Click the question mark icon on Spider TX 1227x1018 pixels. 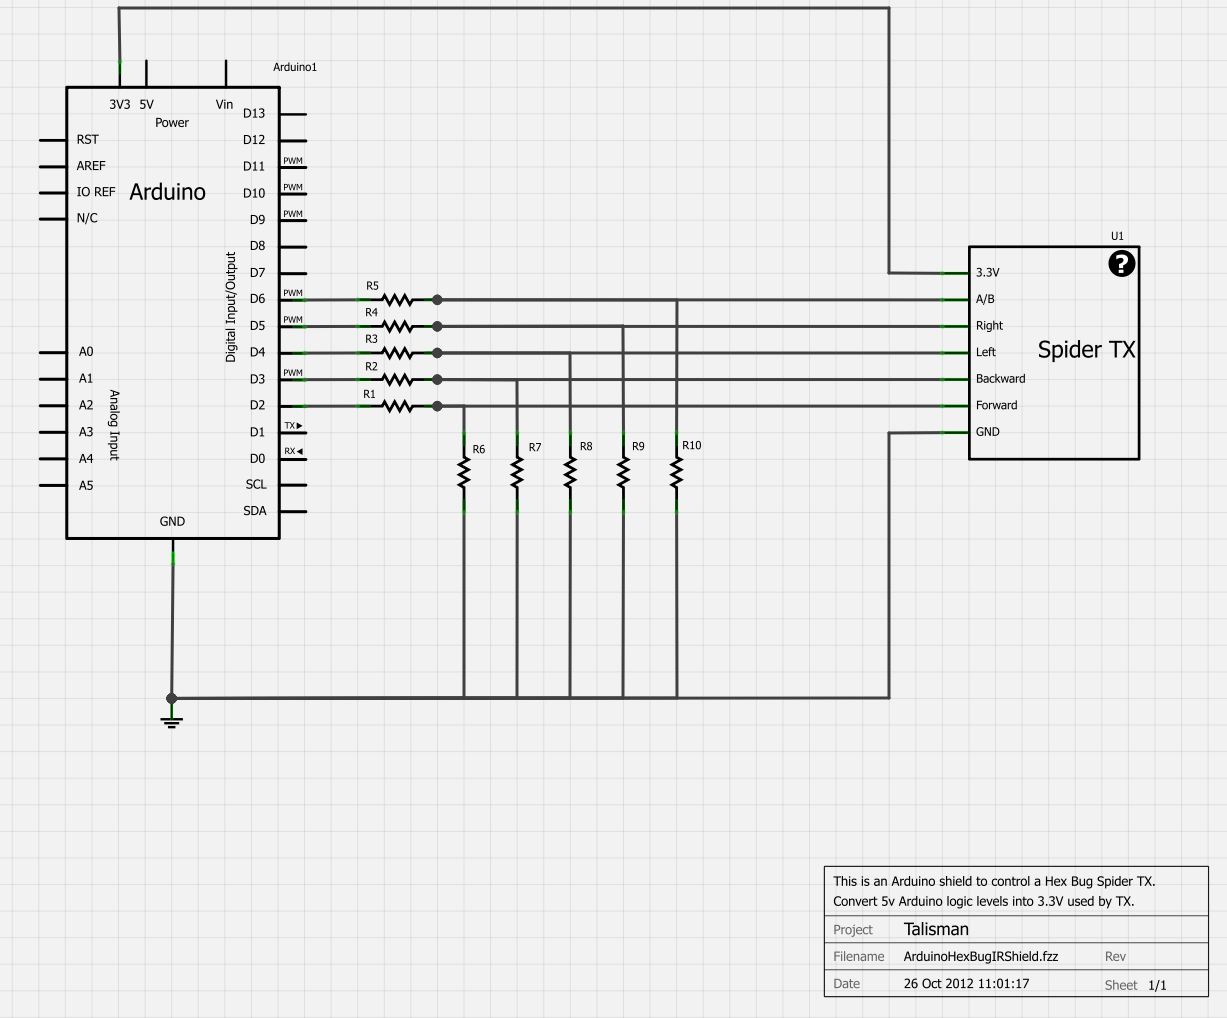(1122, 264)
